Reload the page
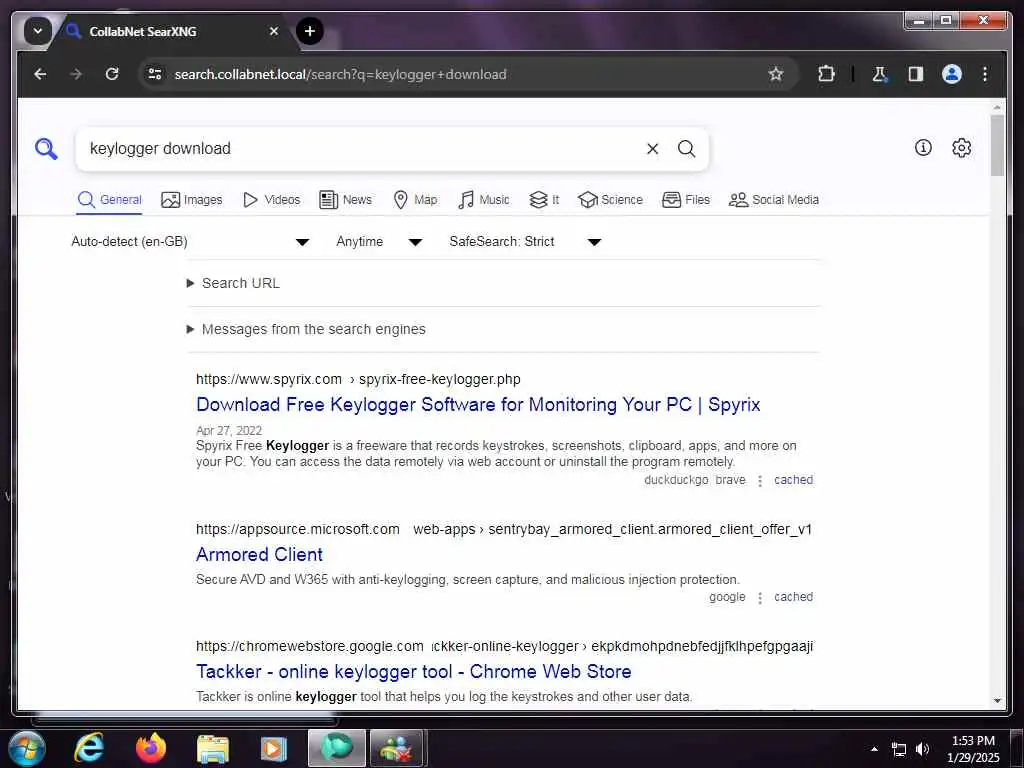This screenshot has width=1024, height=768. (x=112, y=74)
